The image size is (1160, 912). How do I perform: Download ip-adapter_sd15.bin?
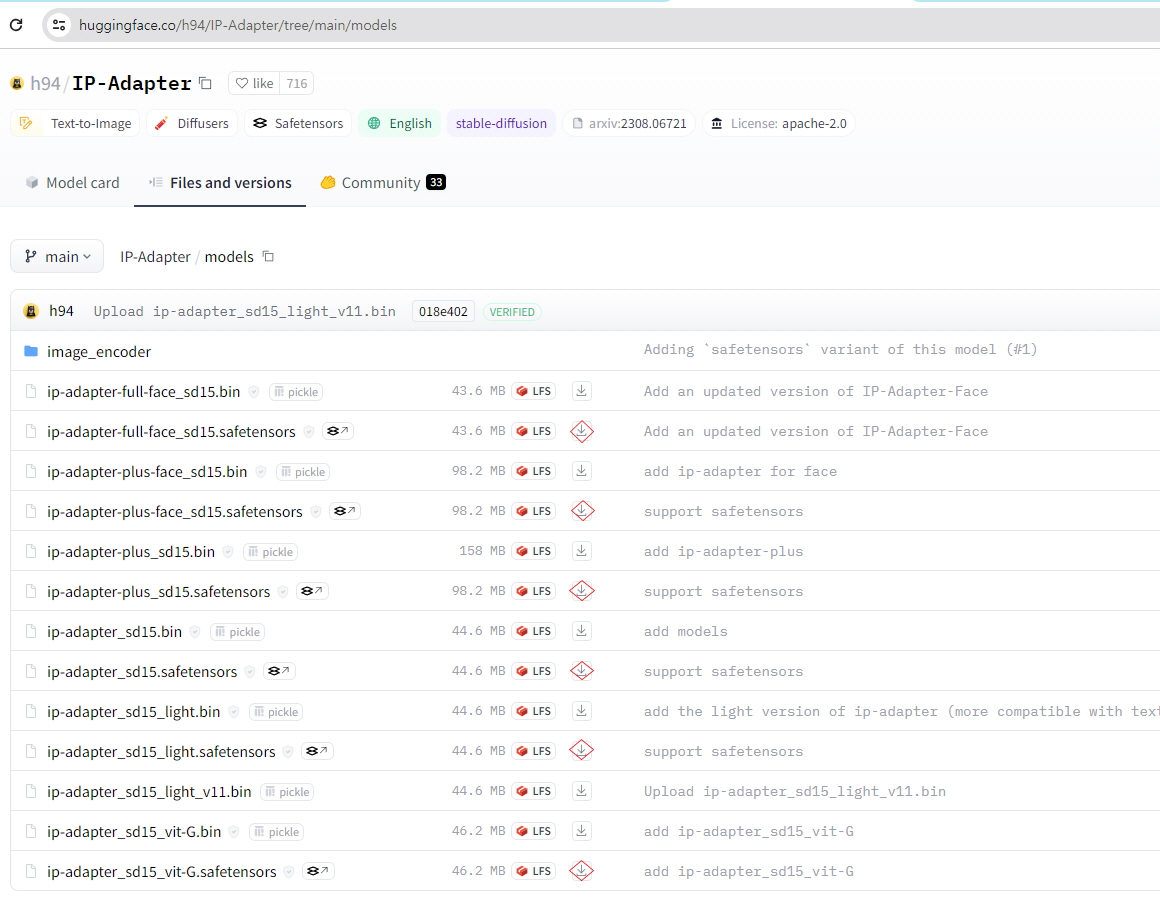581,631
